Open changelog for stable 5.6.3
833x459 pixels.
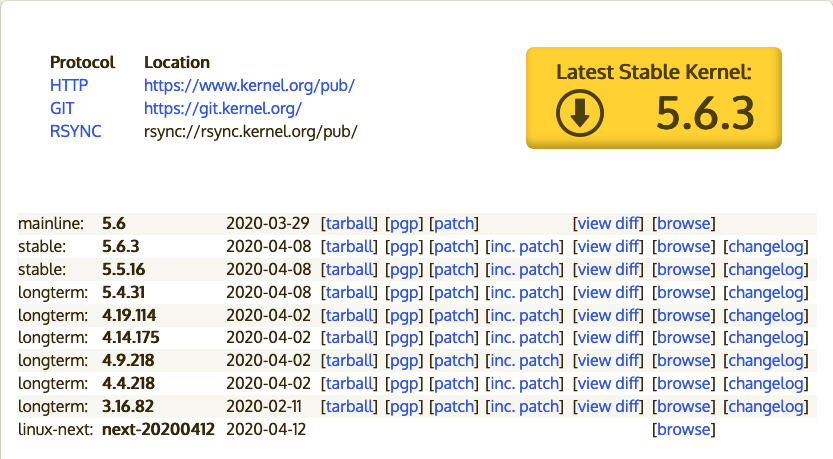pyautogui.click(x=766, y=246)
